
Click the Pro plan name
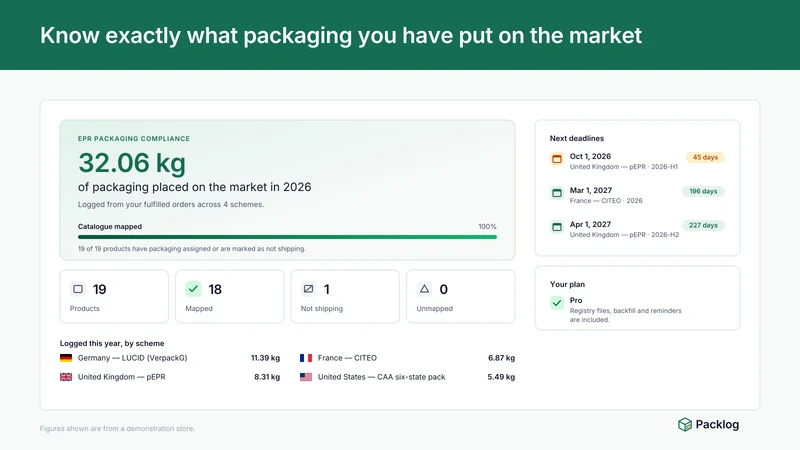coord(576,301)
